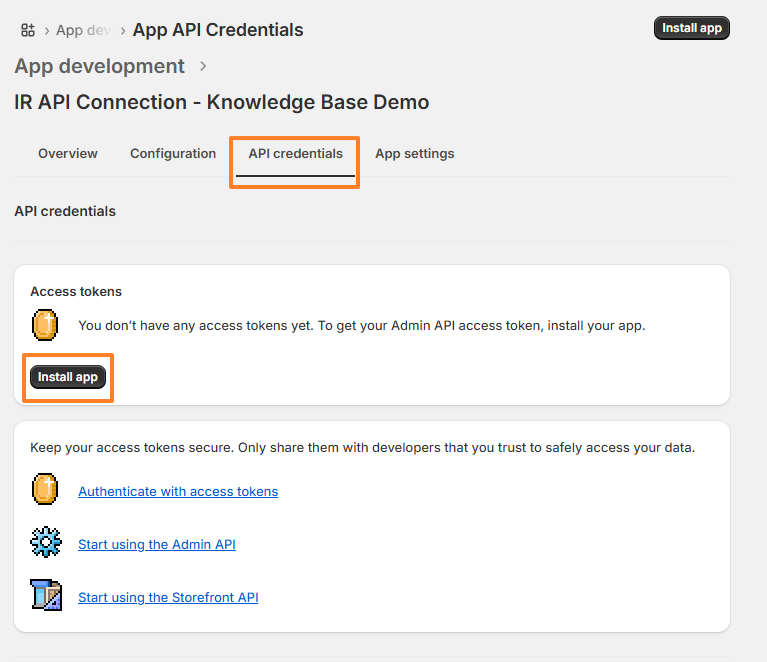This screenshot has height=662, width=767.
Task: Click the coin icon beside the no-tokens message
Action: point(45,325)
